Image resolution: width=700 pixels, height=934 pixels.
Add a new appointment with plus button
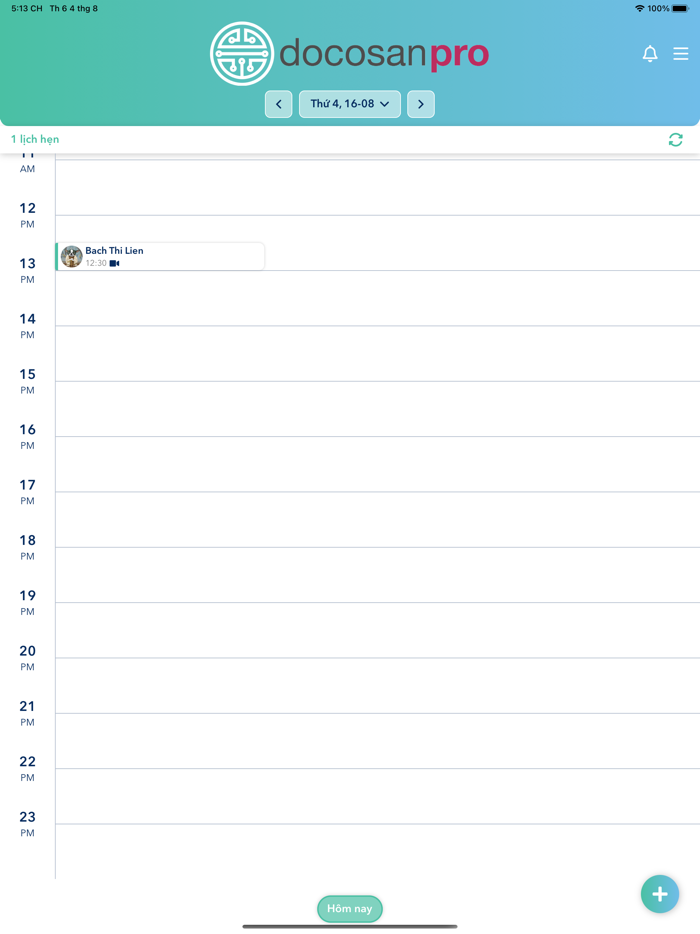[x=659, y=894]
